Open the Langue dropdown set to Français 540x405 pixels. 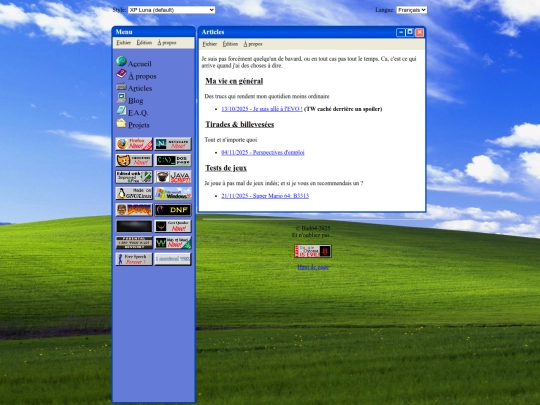[x=412, y=10]
